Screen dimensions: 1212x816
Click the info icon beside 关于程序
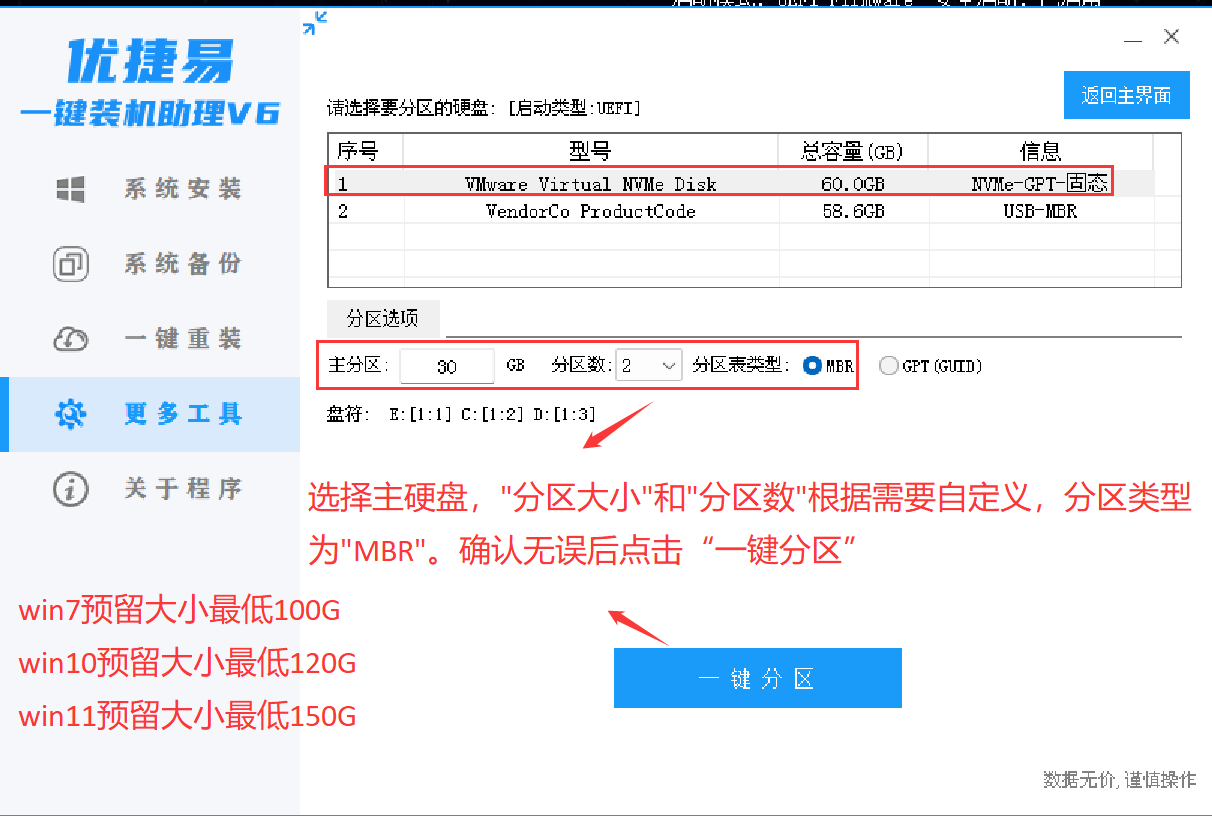[x=71, y=489]
